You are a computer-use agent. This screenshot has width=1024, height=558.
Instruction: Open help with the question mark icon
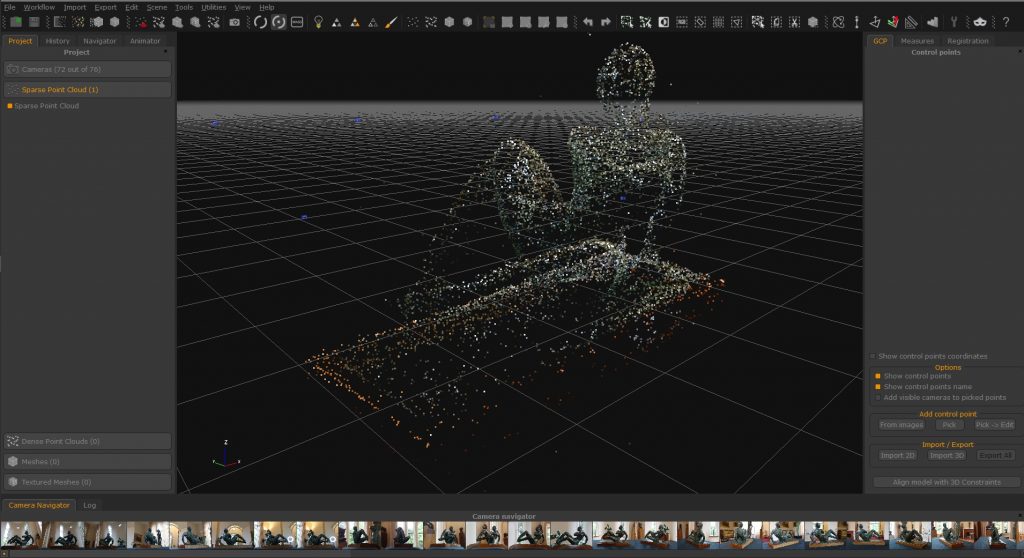(x=1006, y=22)
